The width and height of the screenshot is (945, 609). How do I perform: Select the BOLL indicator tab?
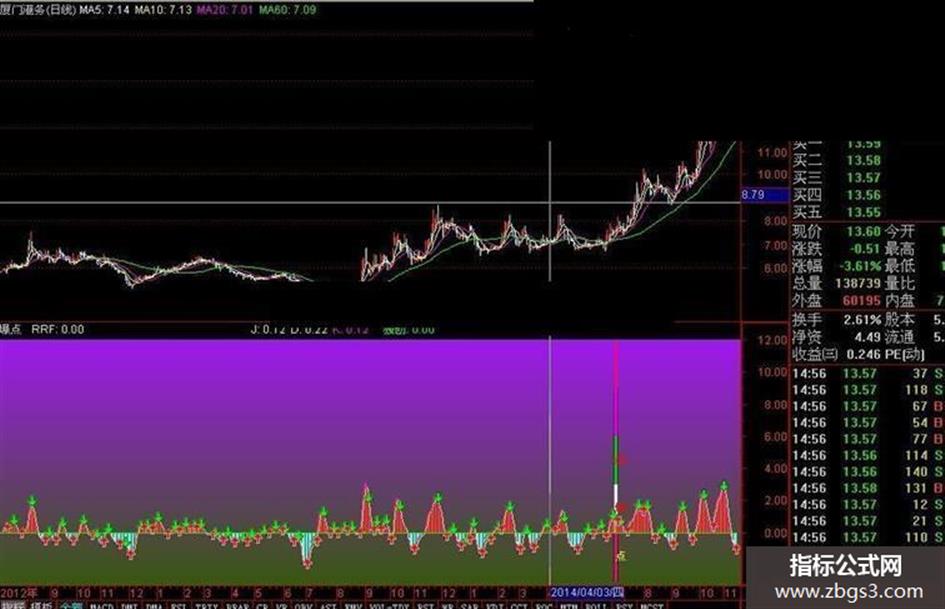pos(596,605)
